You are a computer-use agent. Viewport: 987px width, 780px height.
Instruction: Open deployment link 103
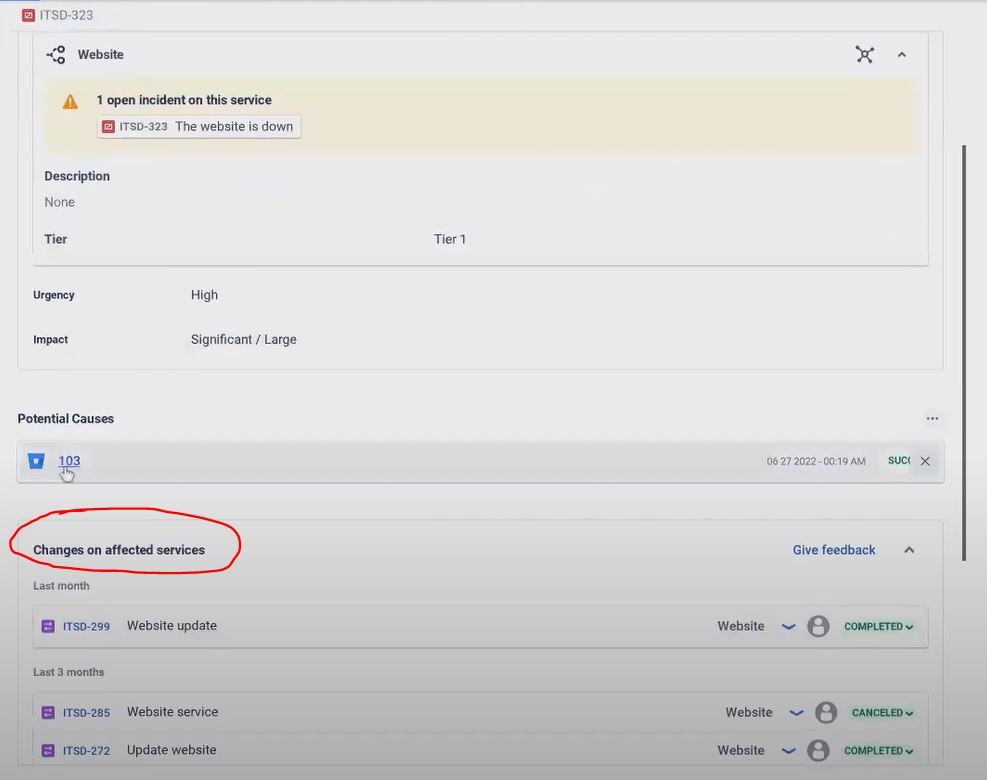click(x=69, y=461)
